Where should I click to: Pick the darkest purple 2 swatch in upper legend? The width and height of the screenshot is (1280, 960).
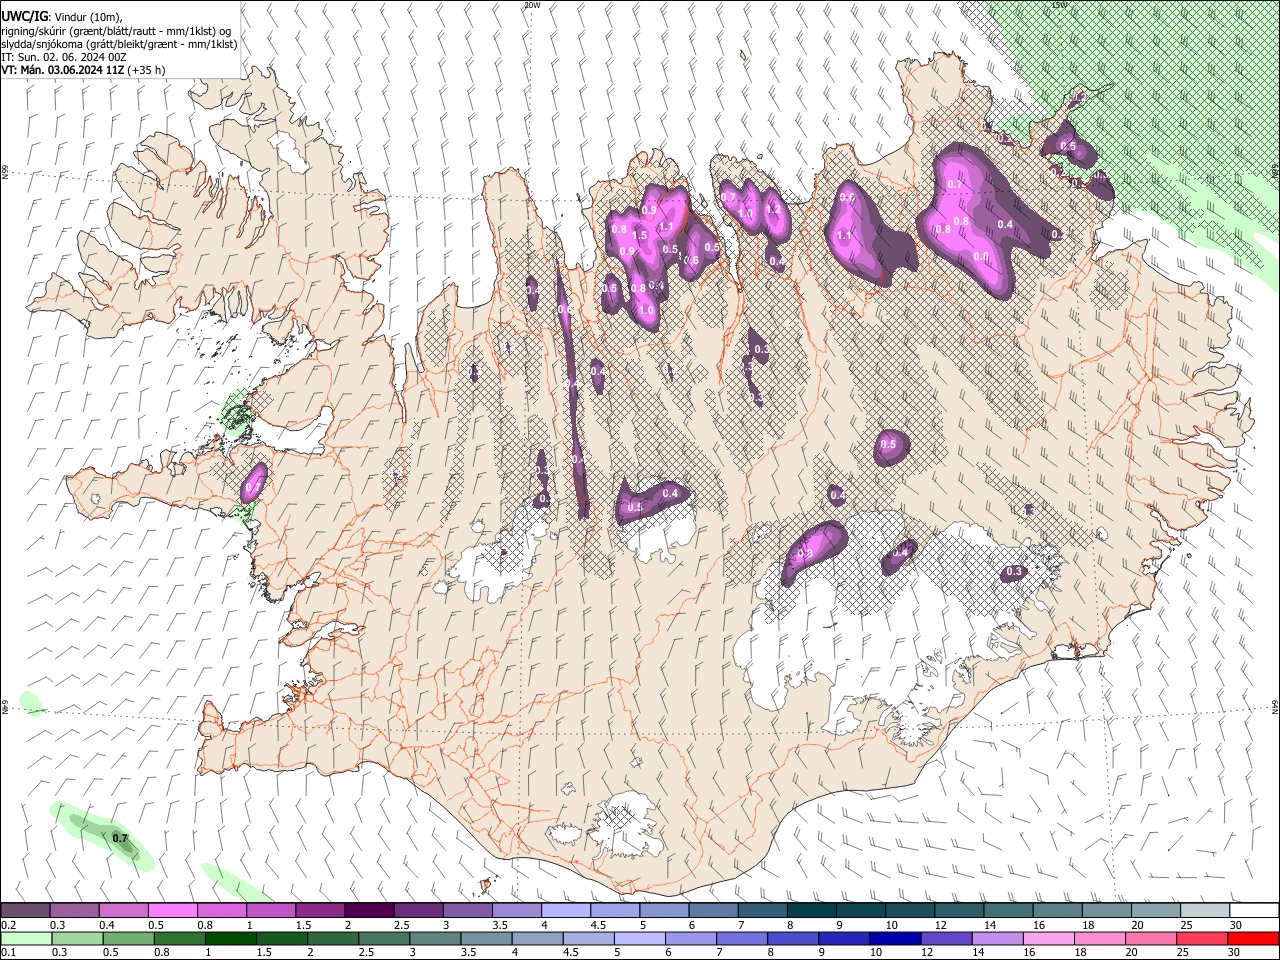click(x=369, y=911)
